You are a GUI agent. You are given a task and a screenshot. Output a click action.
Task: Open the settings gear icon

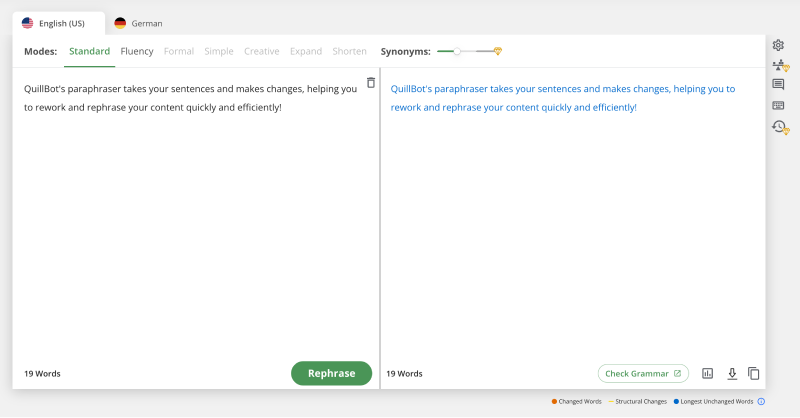[x=778, y=45]
